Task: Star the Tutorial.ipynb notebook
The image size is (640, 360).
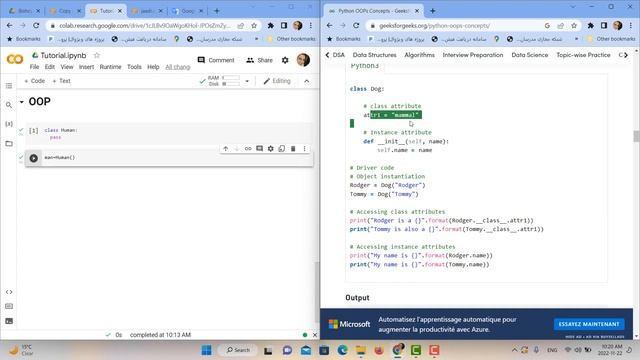Action: (97, 55)
